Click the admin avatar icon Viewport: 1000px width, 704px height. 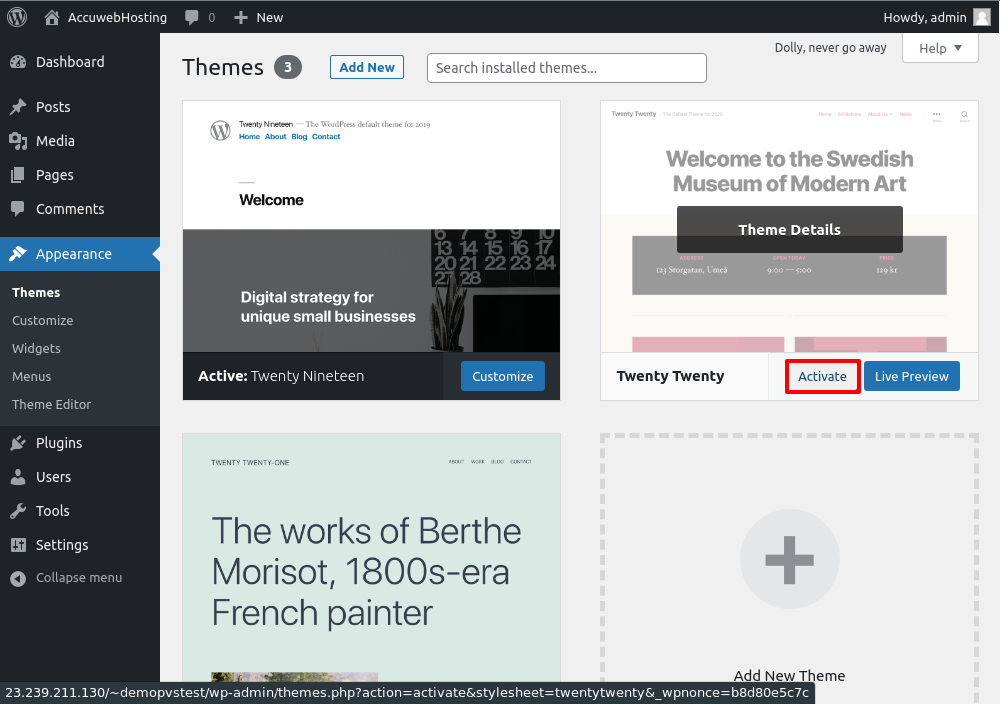pyautogui.click(x=982, y=17)
